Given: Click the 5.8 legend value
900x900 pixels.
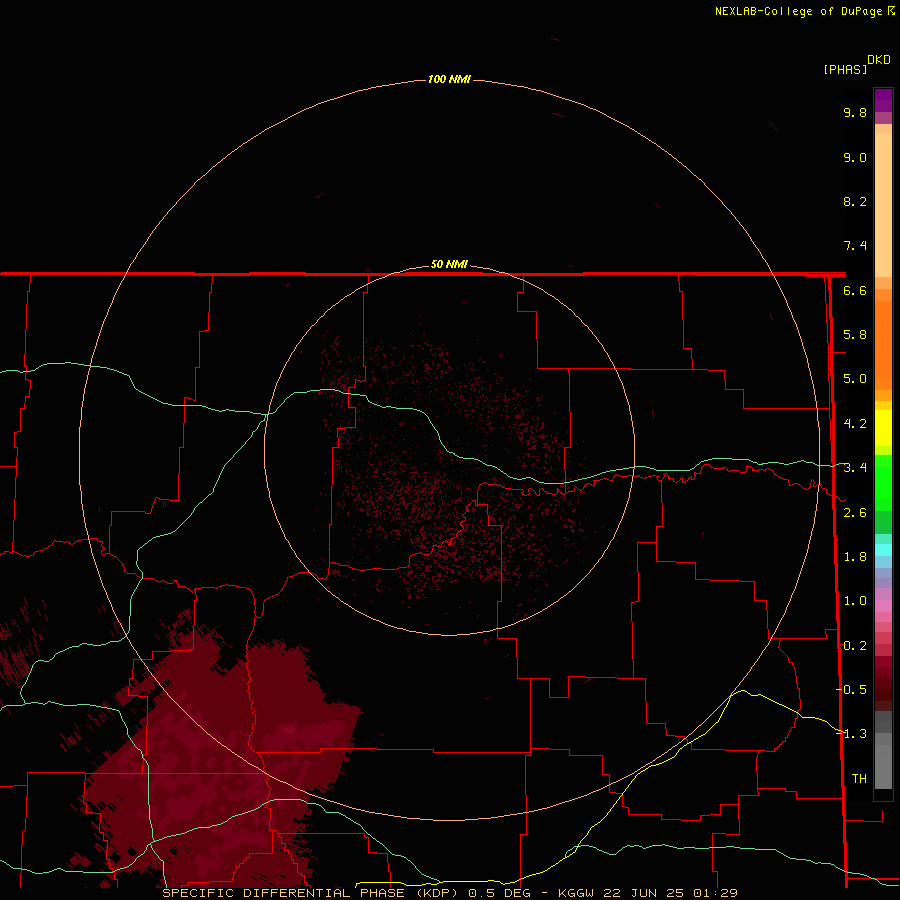Looking at the screenshot, I should click(855, 335).
